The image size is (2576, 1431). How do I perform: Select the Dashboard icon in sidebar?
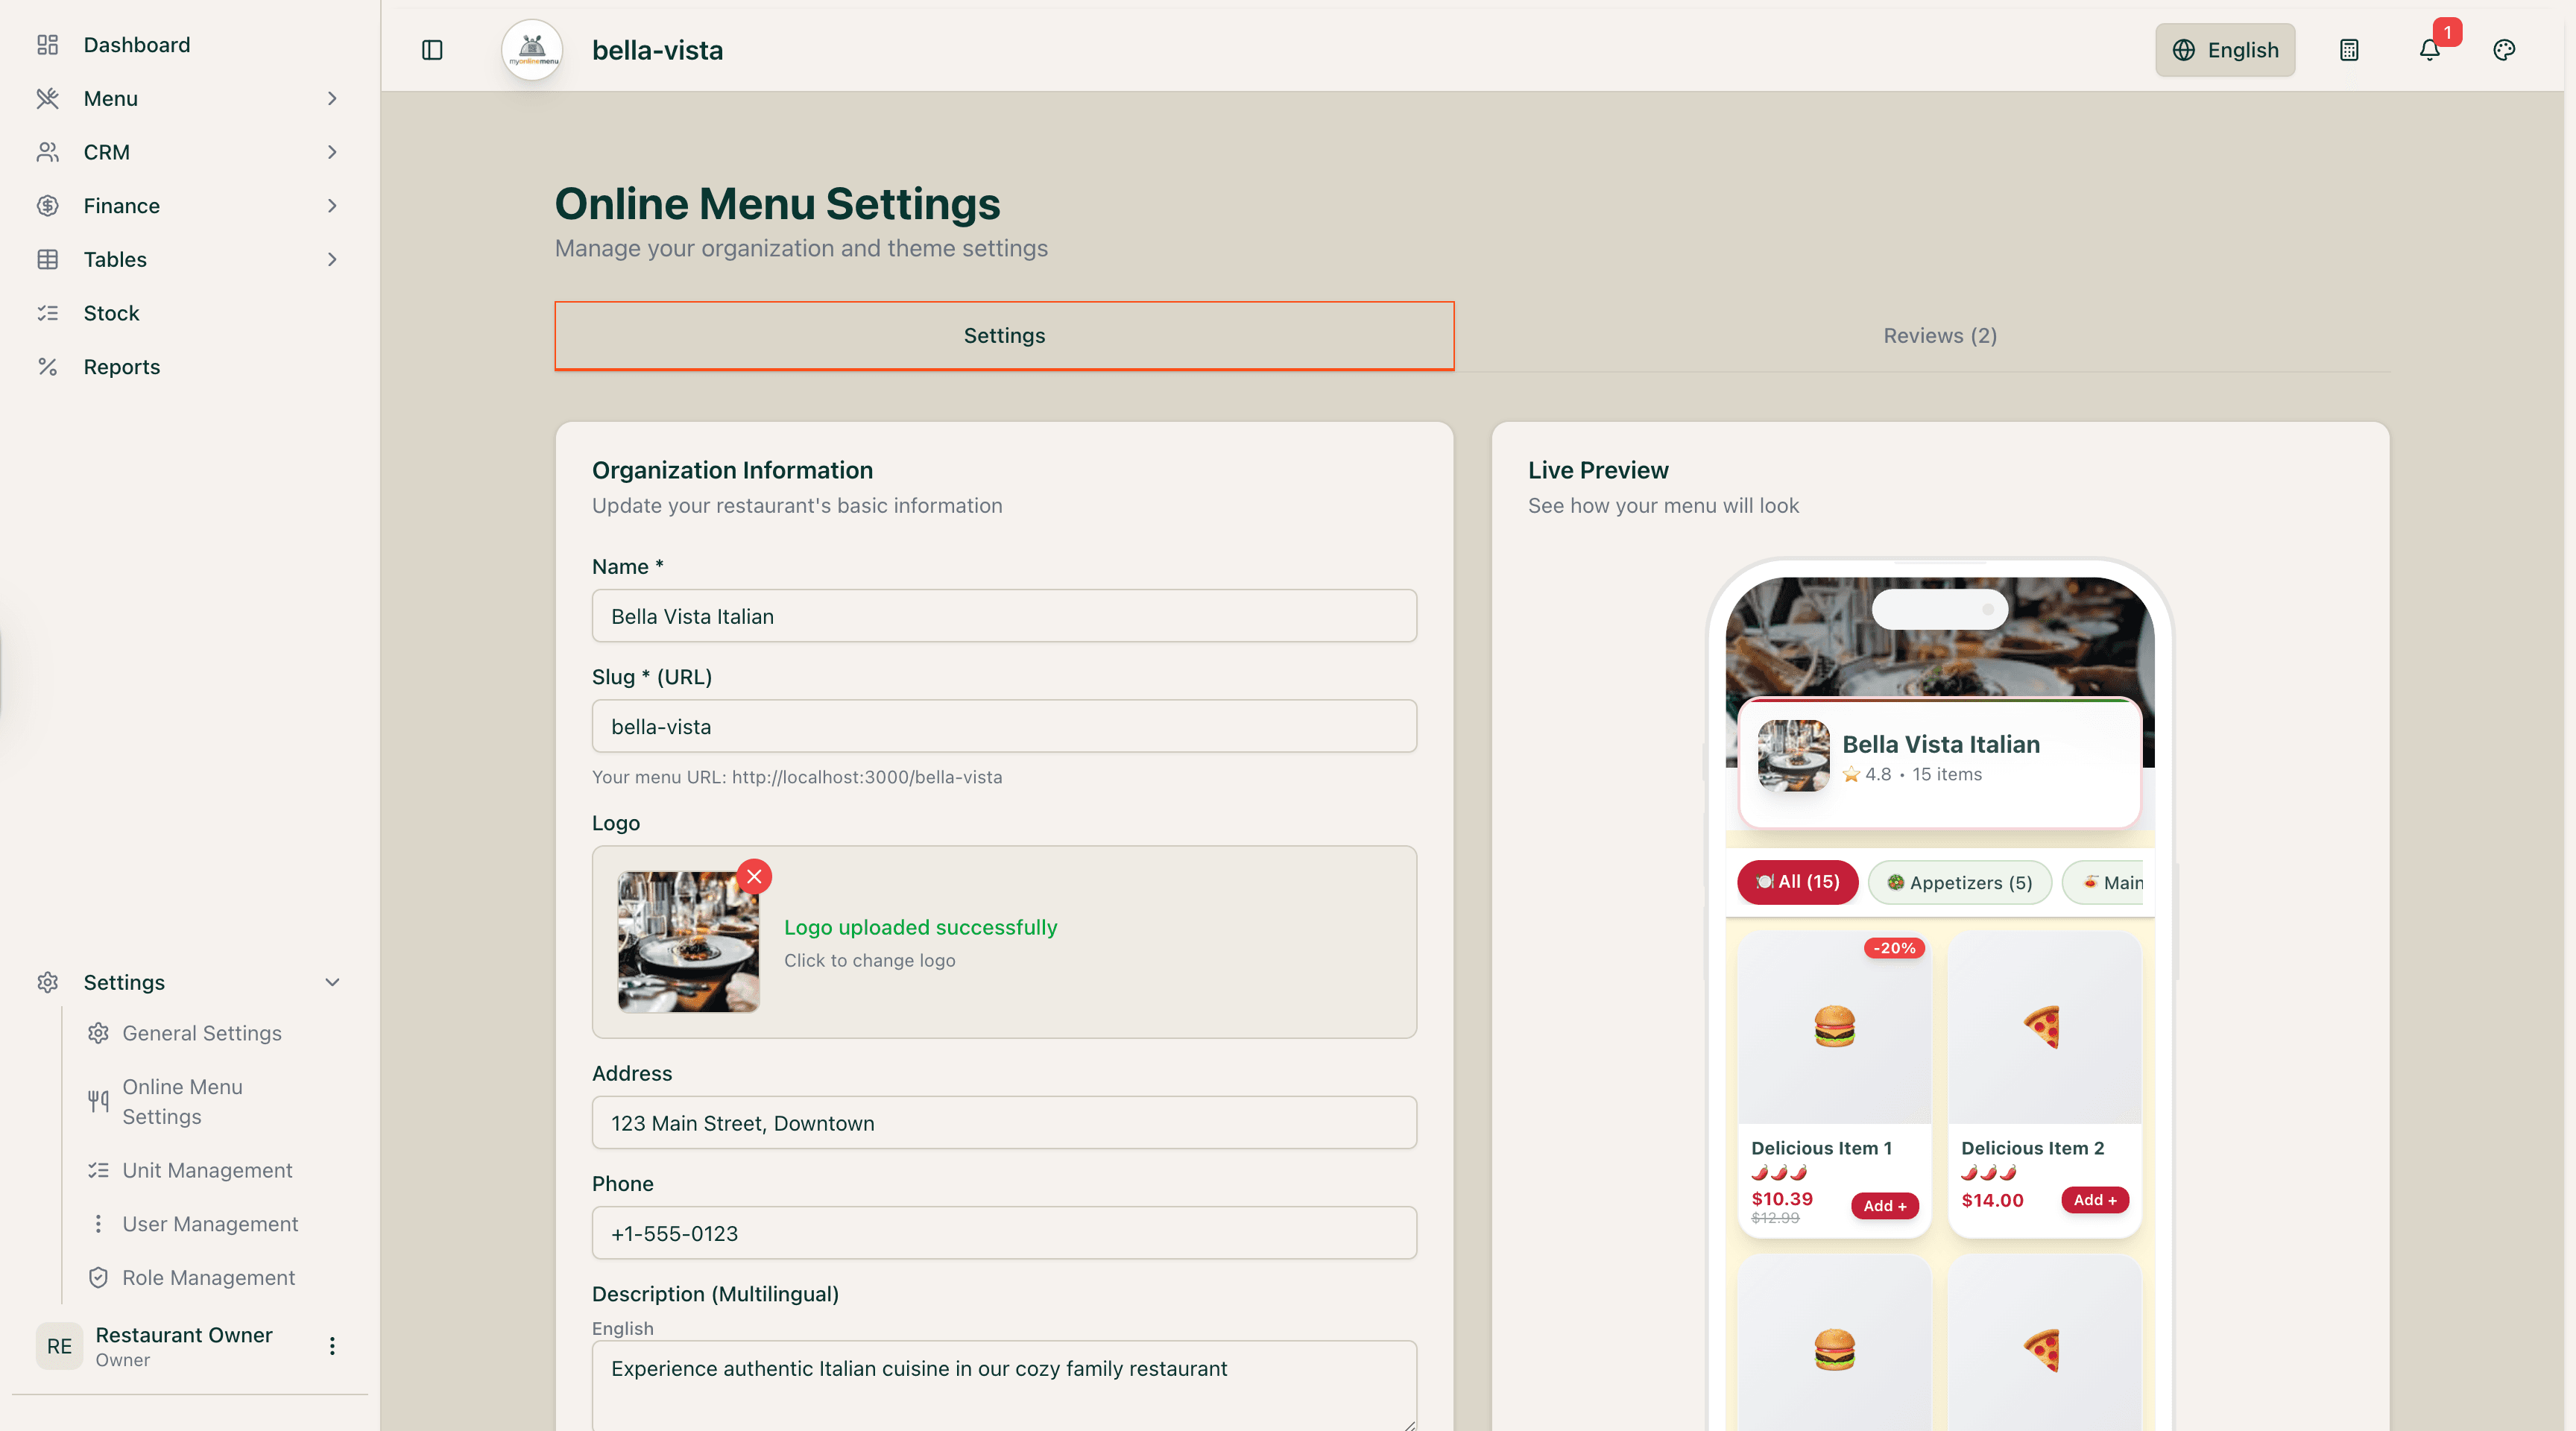point(48,44)
